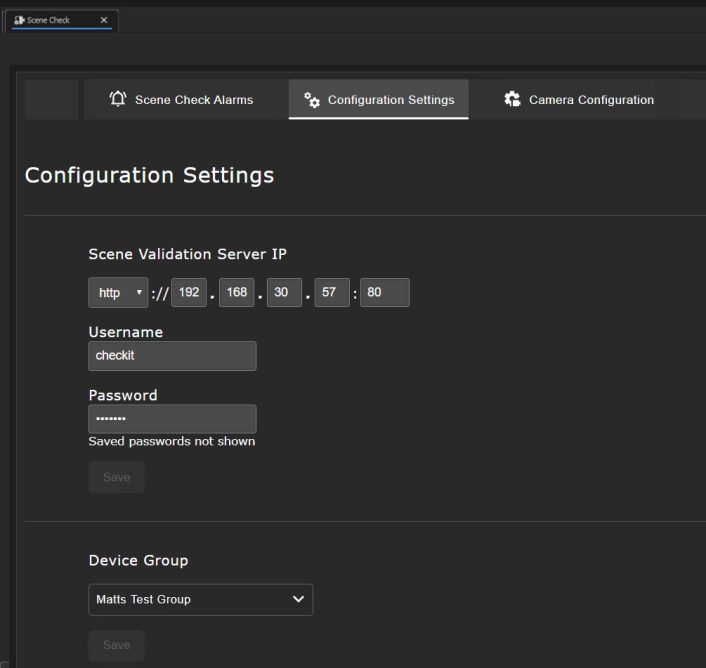Click the Username field containing checkit
Image resolution: width=706 pixels, height=668 pixels.
point(172,356)
